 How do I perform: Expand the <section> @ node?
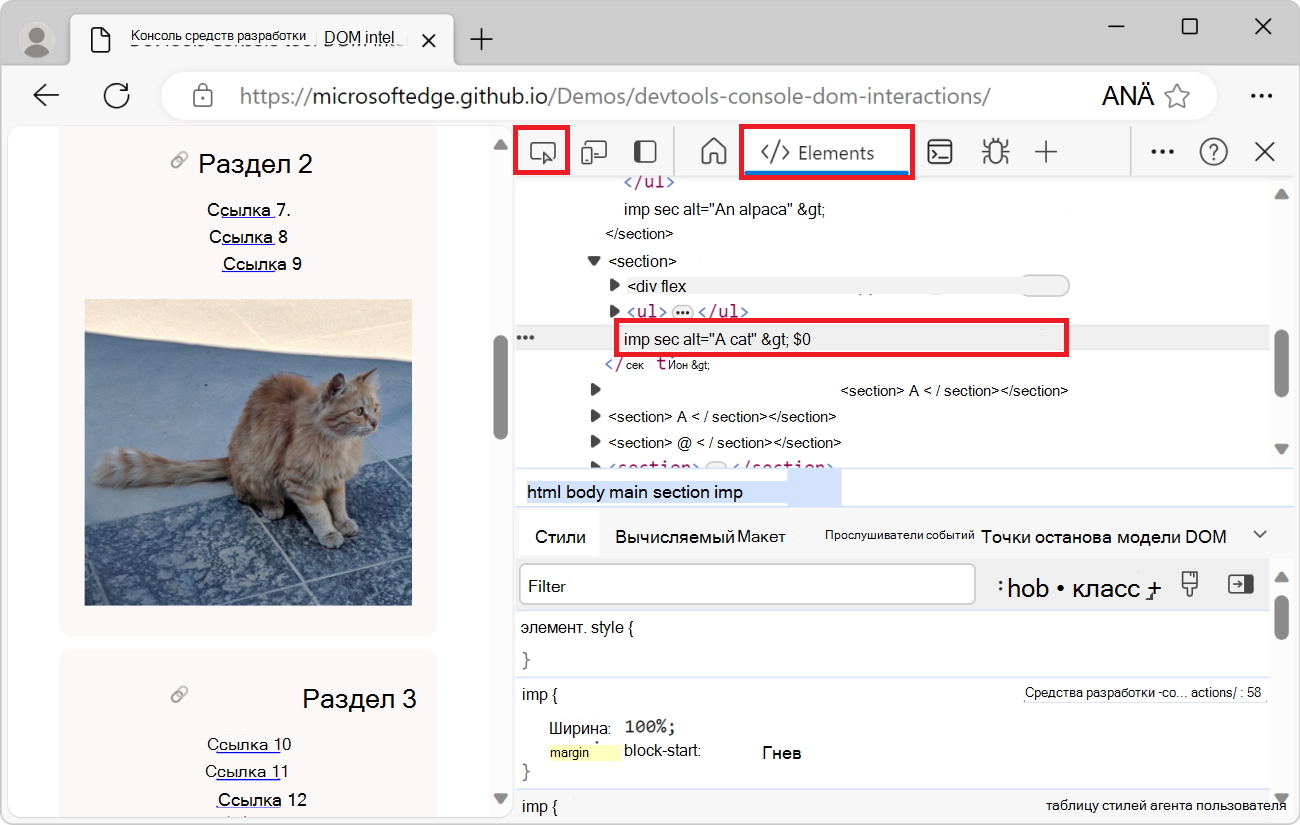pyautogui.click(x=595, y=442)
